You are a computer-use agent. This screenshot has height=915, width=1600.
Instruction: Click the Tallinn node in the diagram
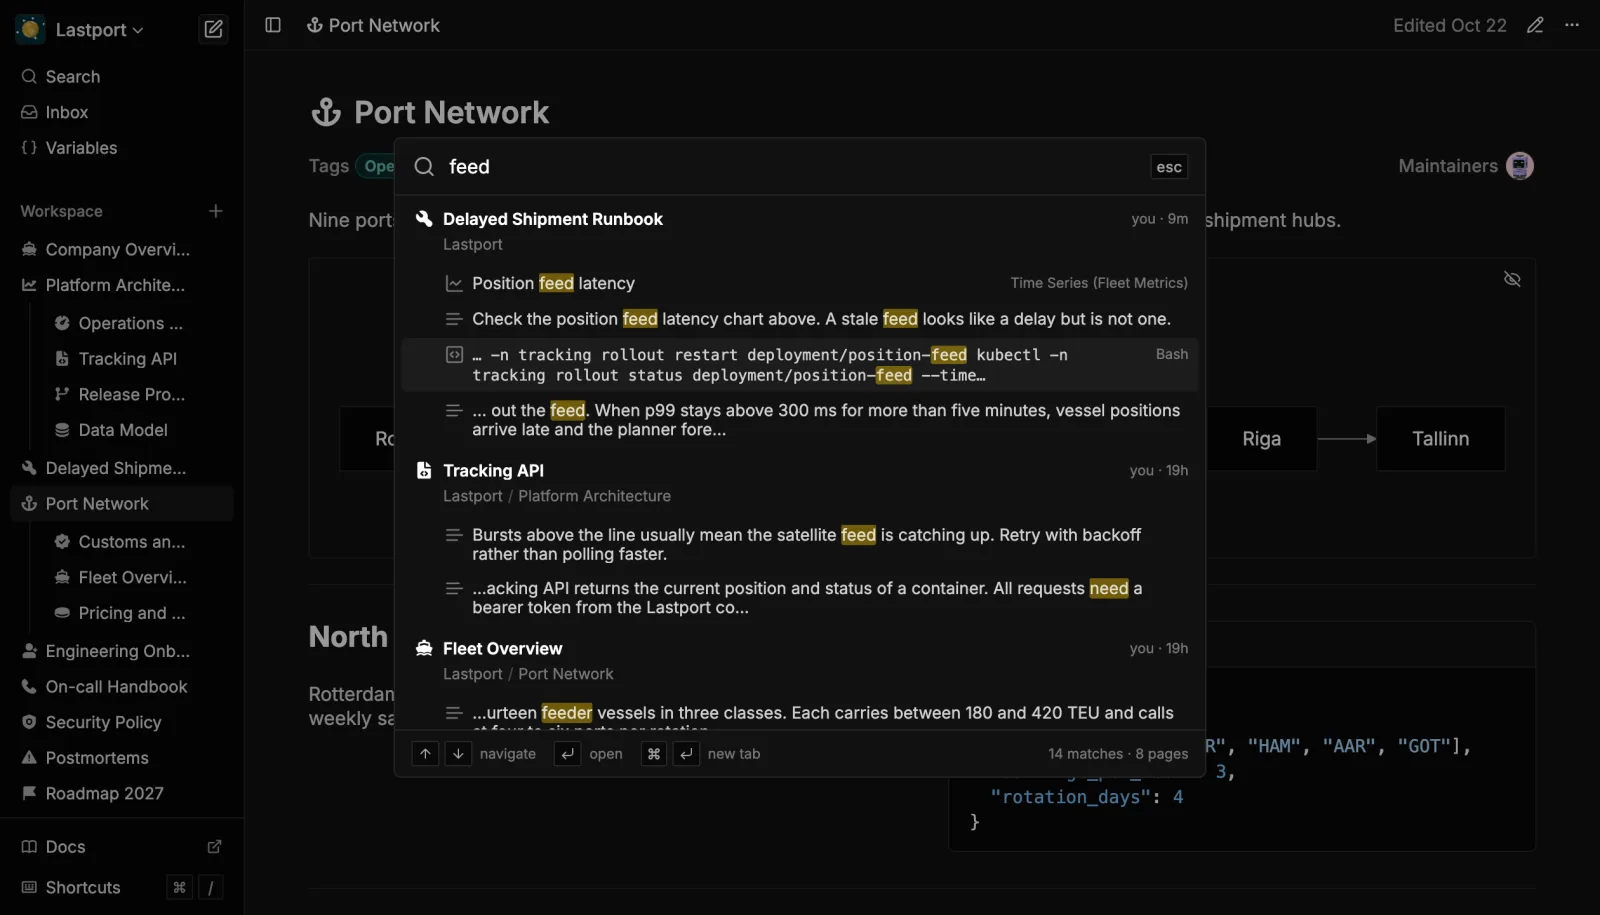1440,439
